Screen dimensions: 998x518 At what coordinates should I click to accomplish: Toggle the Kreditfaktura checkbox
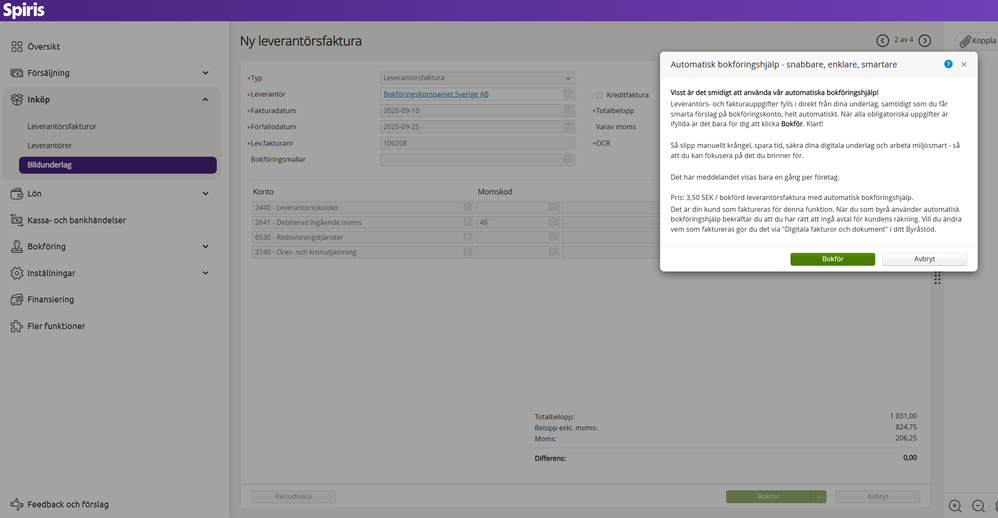[599, 95]
